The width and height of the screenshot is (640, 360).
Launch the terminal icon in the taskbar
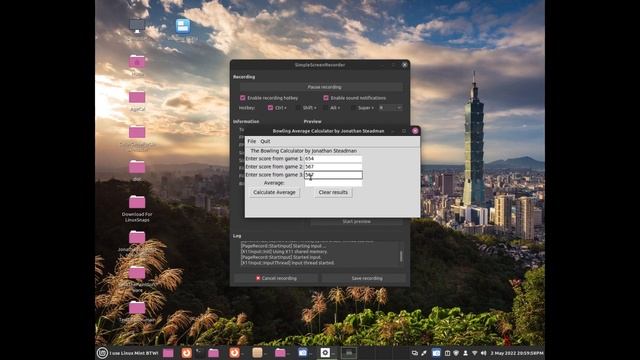coord(199,353)
